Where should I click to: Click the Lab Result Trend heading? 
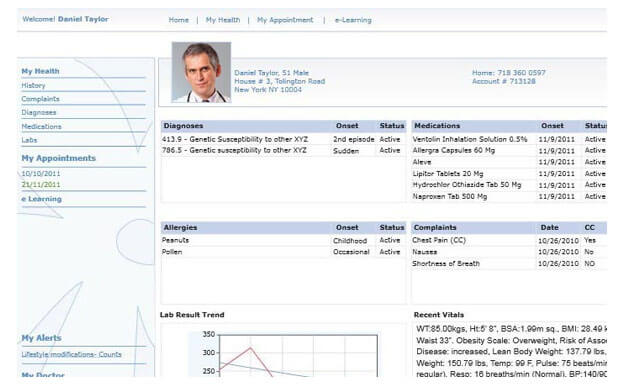[192, 315]
